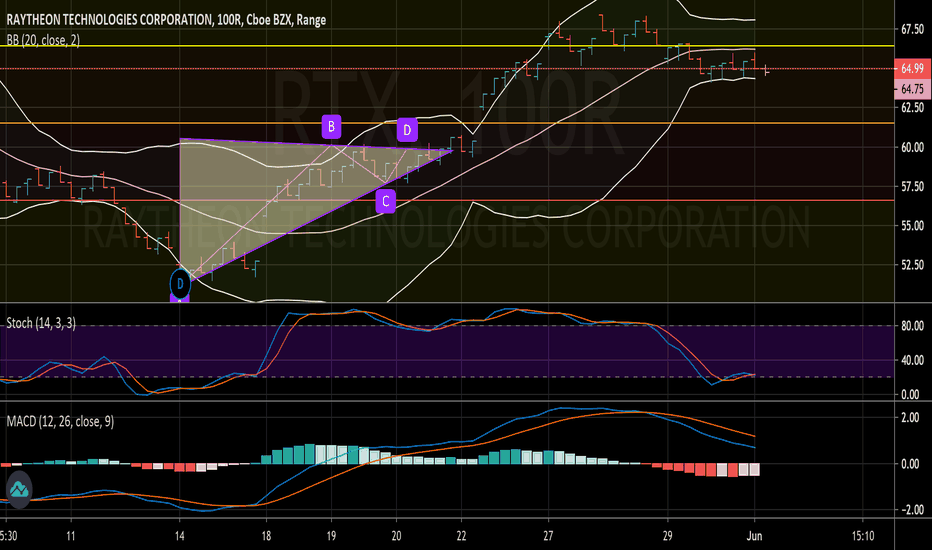Click the 22 date label on time axis

pos(461,536)
